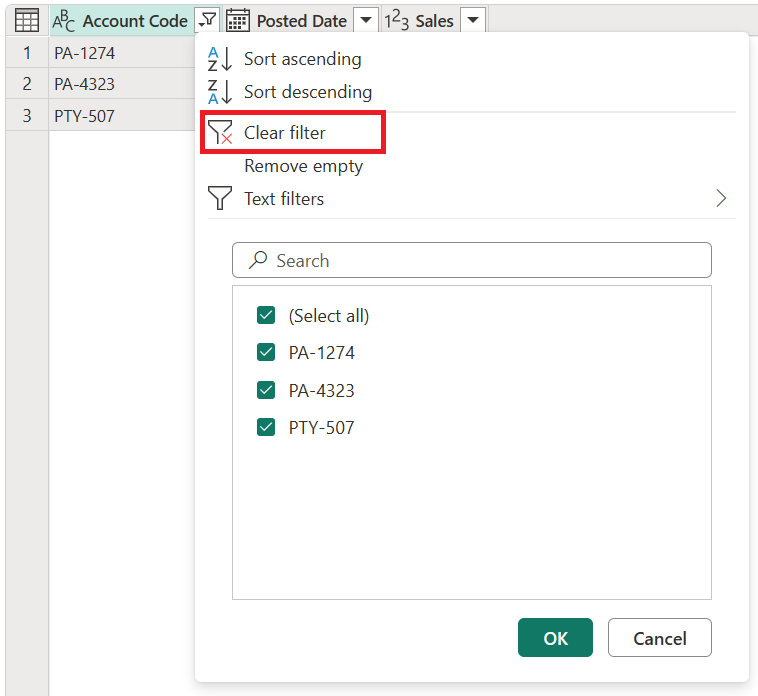758x696 pixels.
Task: Select row number 2 header
Action: point(27,84)
